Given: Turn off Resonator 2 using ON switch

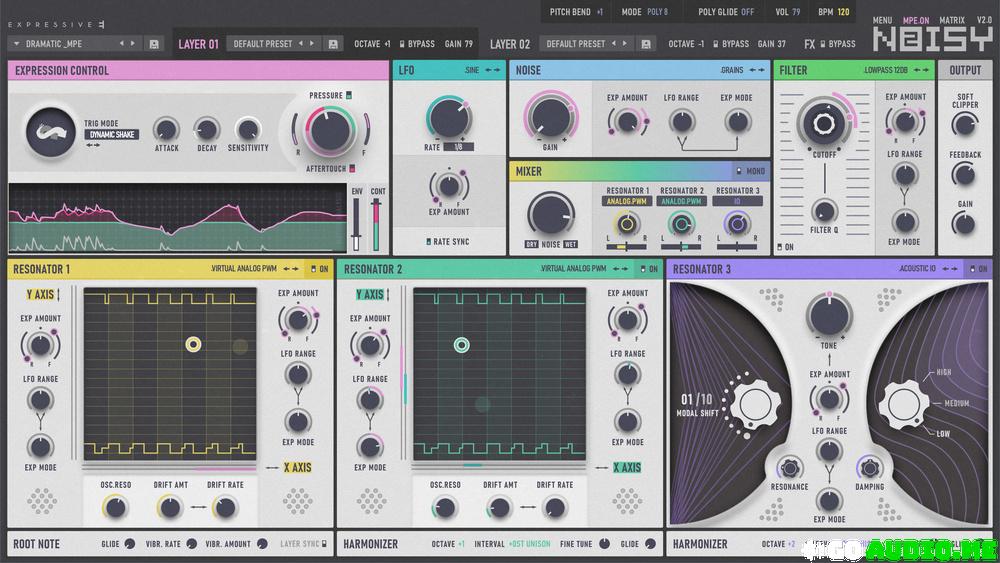Looking at the screenshot, I should [x=641, y=269].
